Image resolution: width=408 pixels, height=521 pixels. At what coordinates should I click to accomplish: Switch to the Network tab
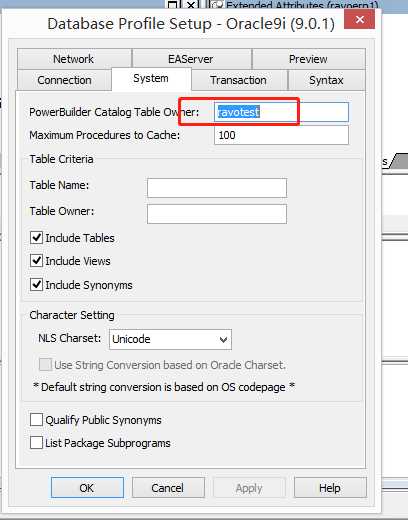tap(74, 59)
